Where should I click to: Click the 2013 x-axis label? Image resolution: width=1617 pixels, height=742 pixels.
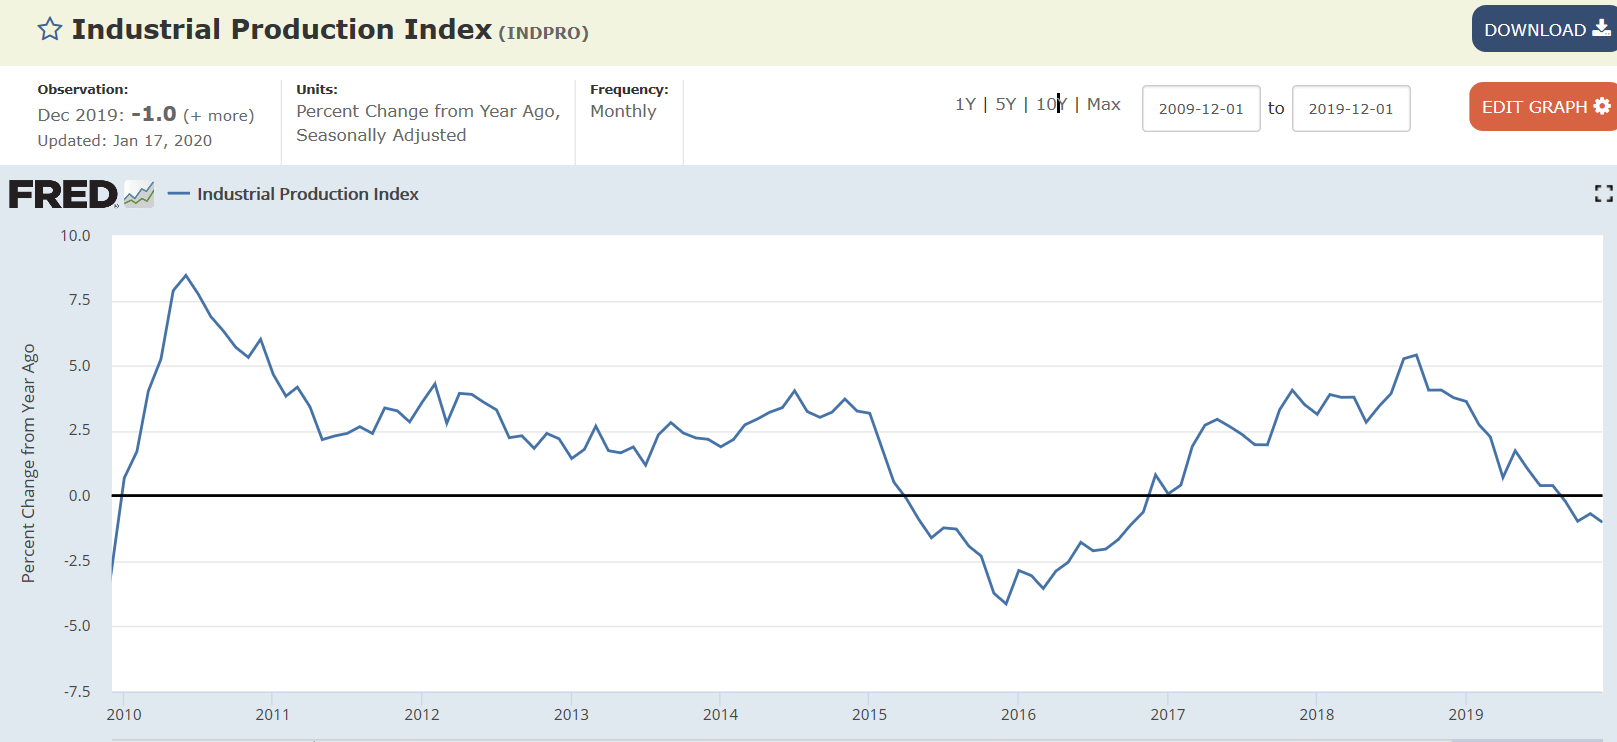coord(571,714)
